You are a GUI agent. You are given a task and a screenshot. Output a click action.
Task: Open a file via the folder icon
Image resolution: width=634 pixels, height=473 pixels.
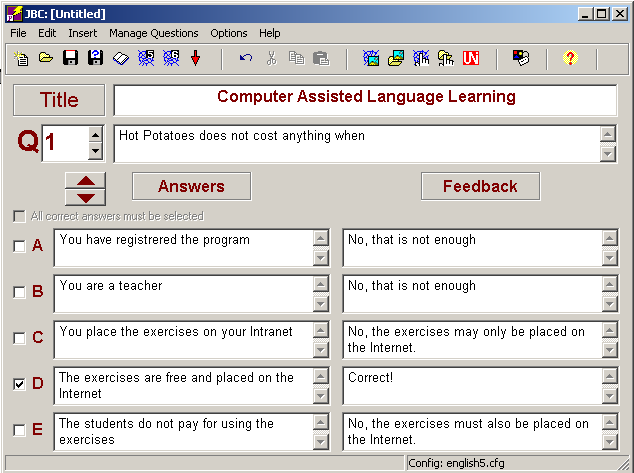[46, 58]
